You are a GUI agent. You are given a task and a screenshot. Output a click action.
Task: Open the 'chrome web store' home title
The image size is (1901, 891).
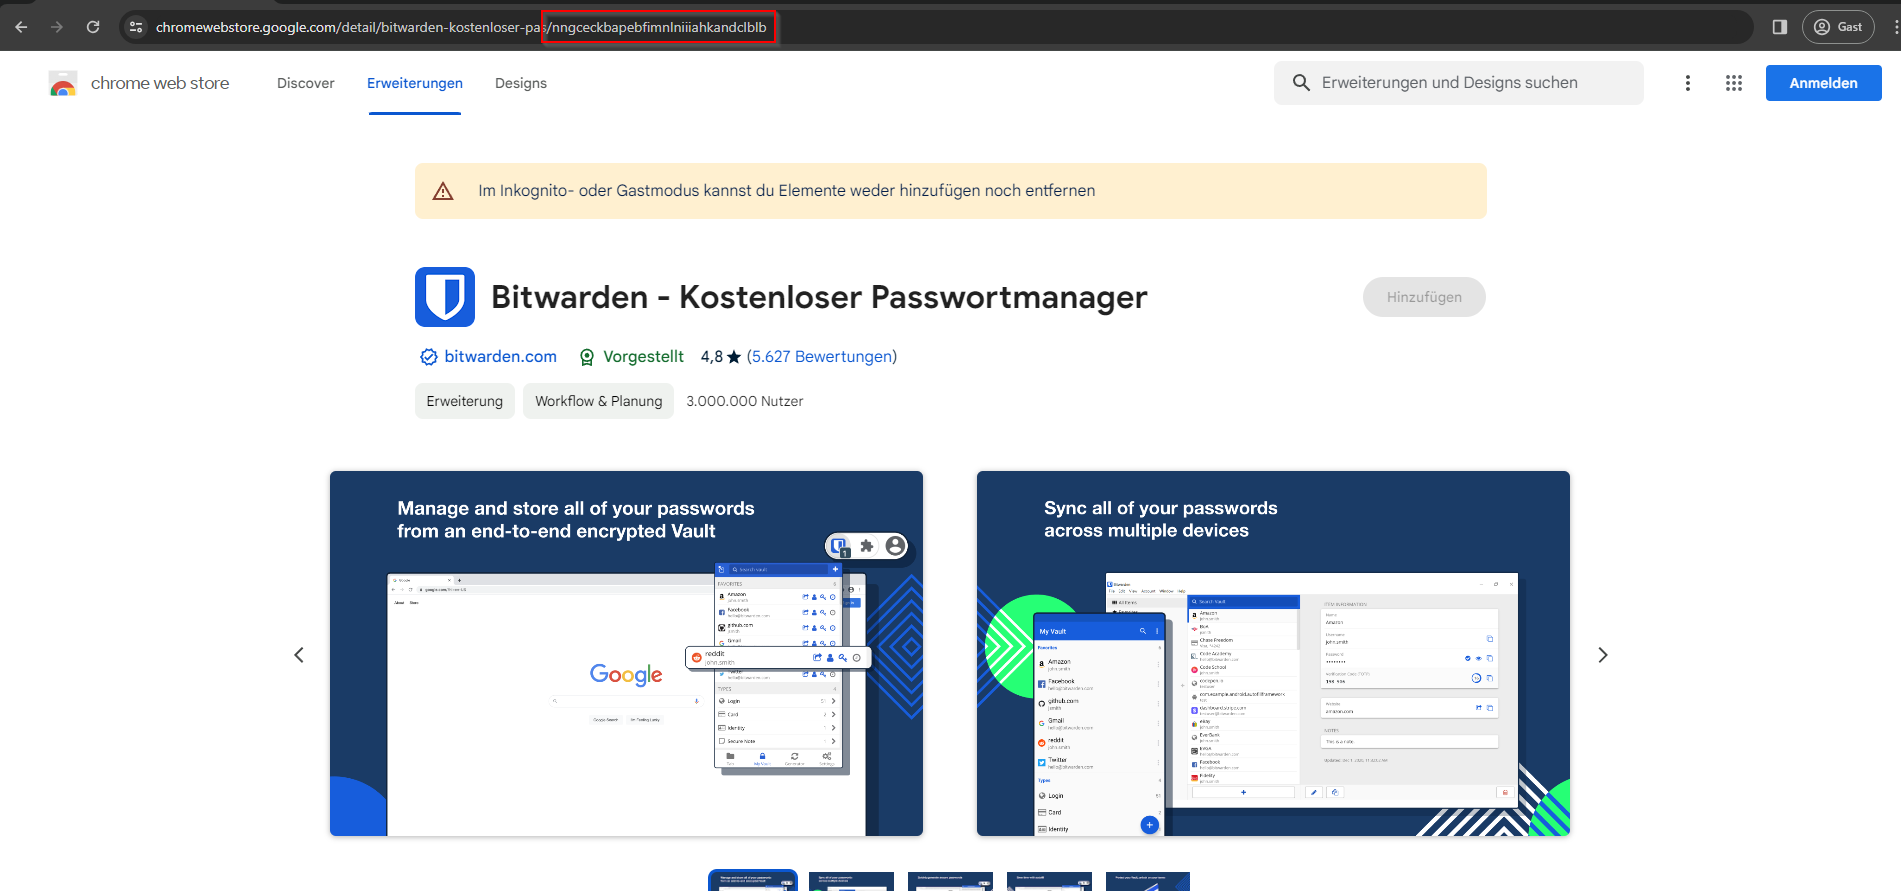(160, 83)
